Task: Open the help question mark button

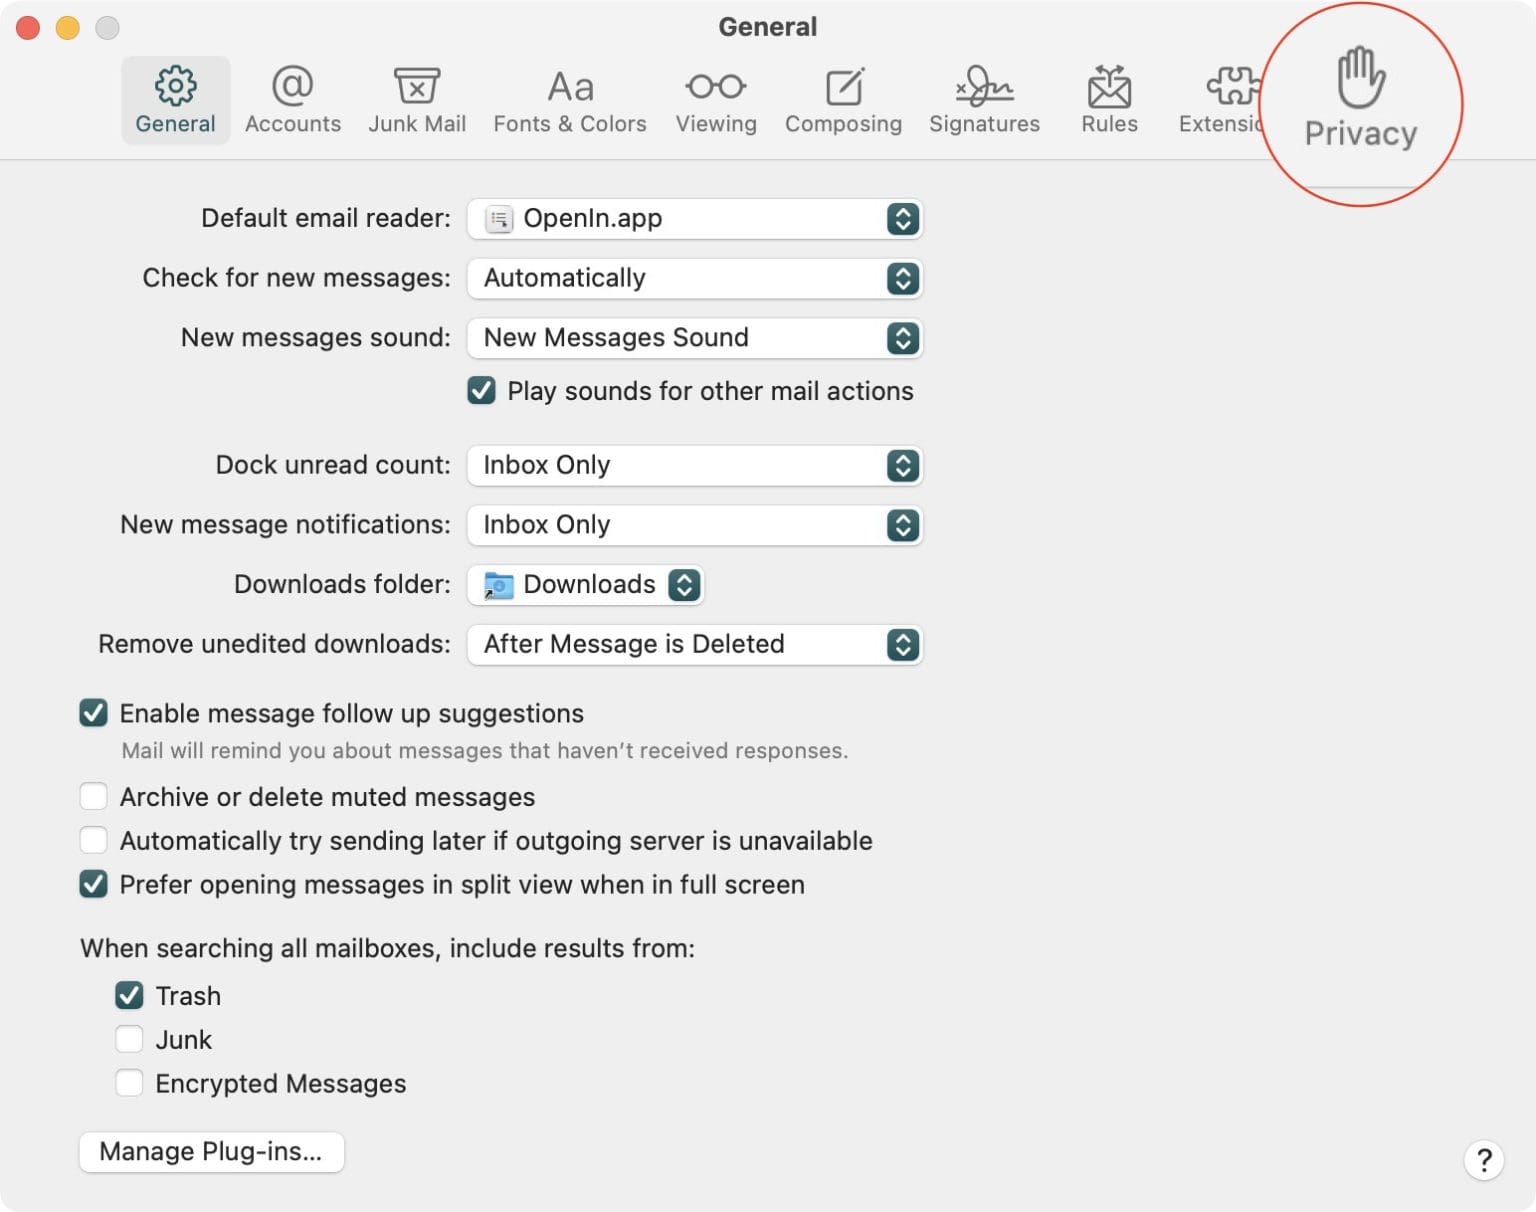Action: [x=1484, y=1161]
